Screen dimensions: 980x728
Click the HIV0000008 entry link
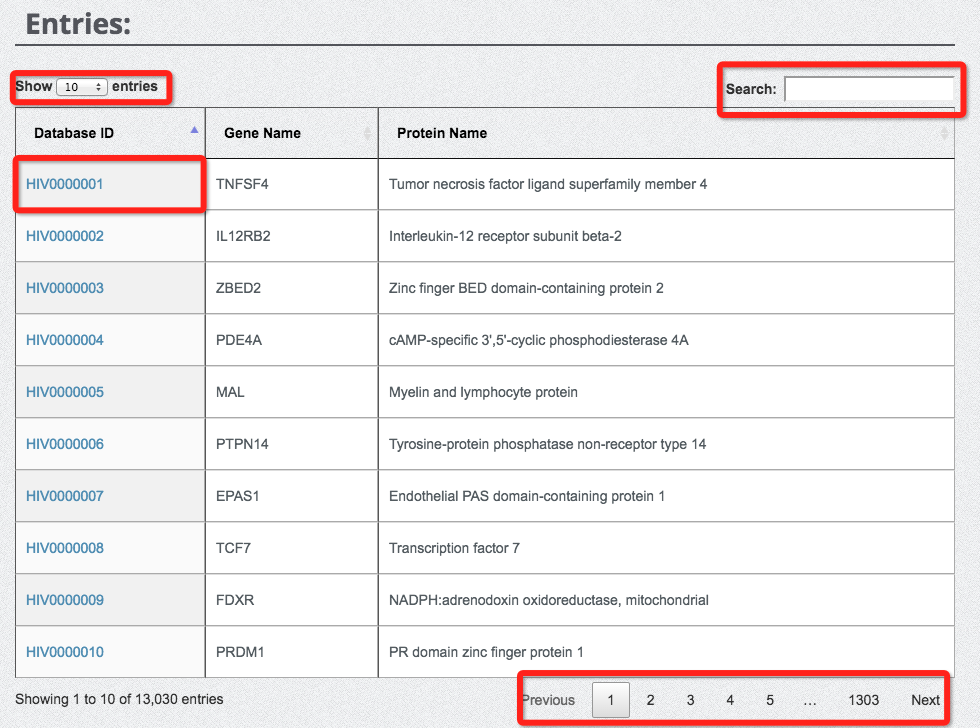pos(65,548)
